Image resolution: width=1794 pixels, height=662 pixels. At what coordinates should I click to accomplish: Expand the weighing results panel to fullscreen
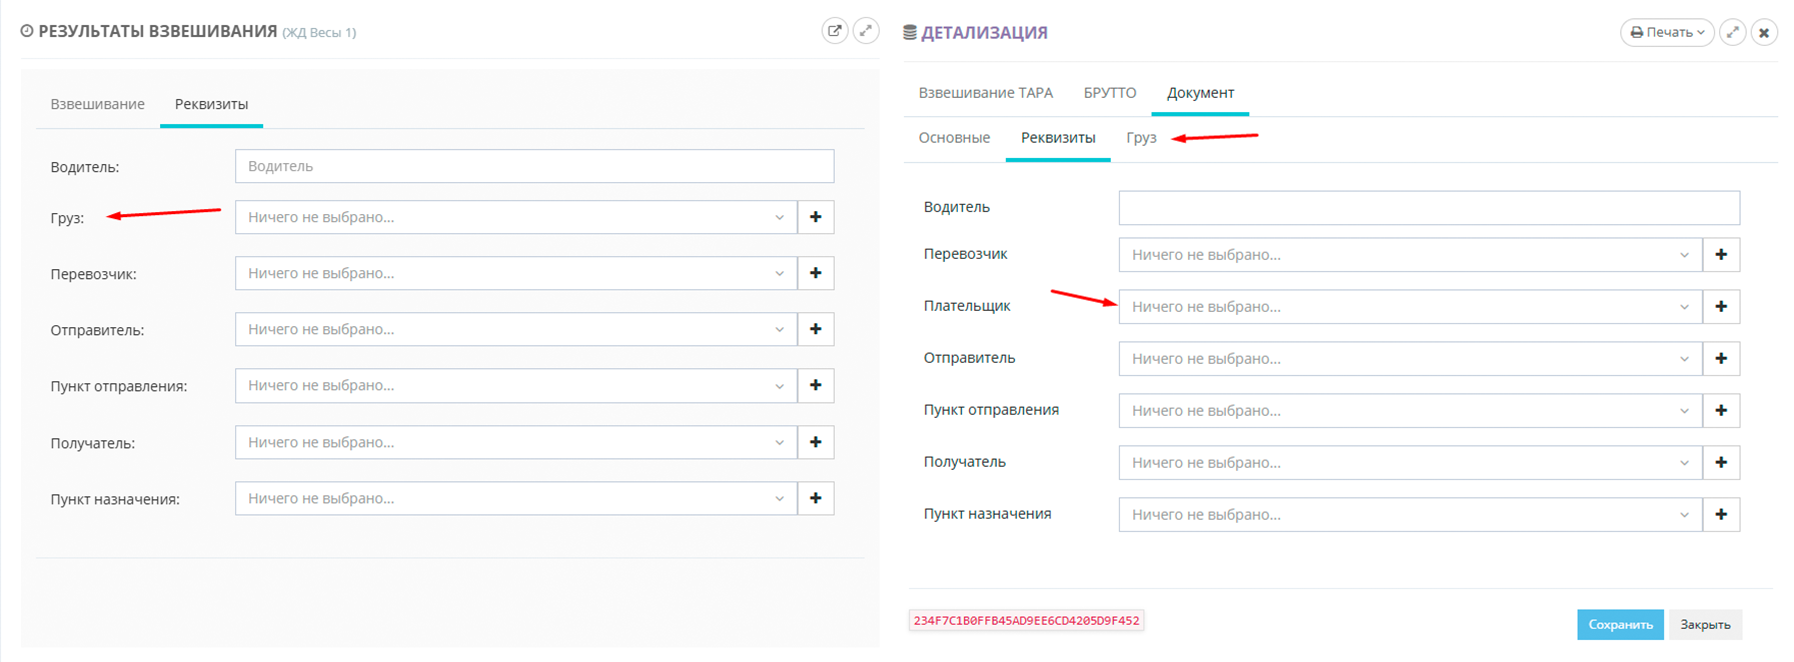[866, 31]
